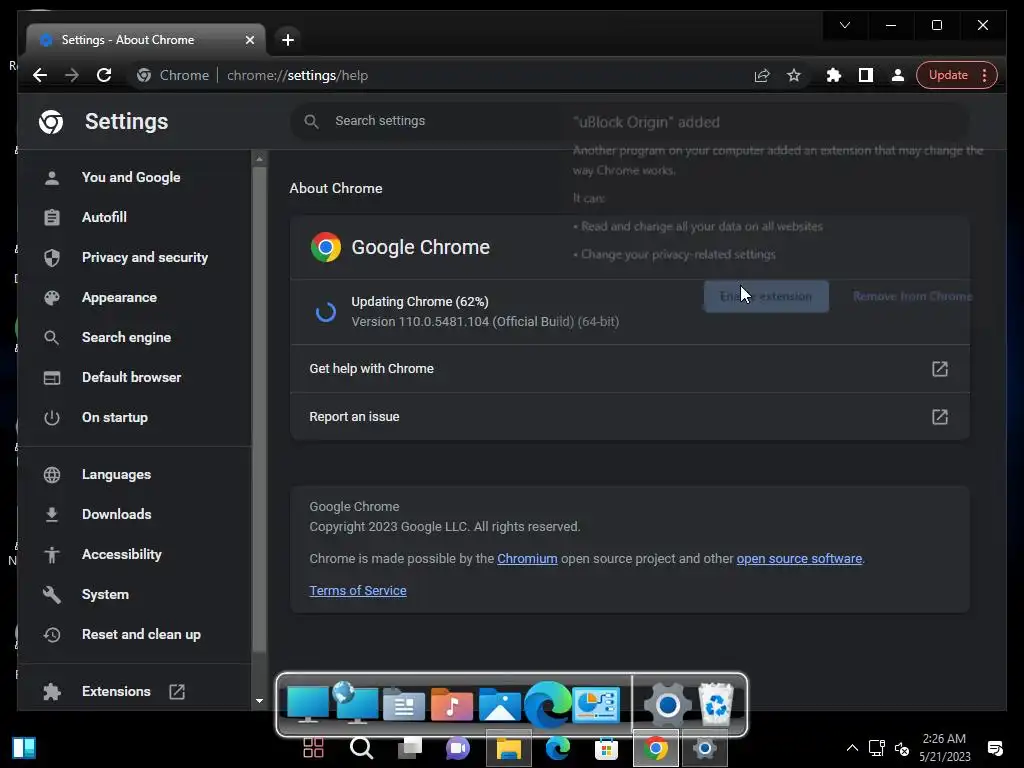
Task: Open Report an issue
Action: click(x=630, y=417)
